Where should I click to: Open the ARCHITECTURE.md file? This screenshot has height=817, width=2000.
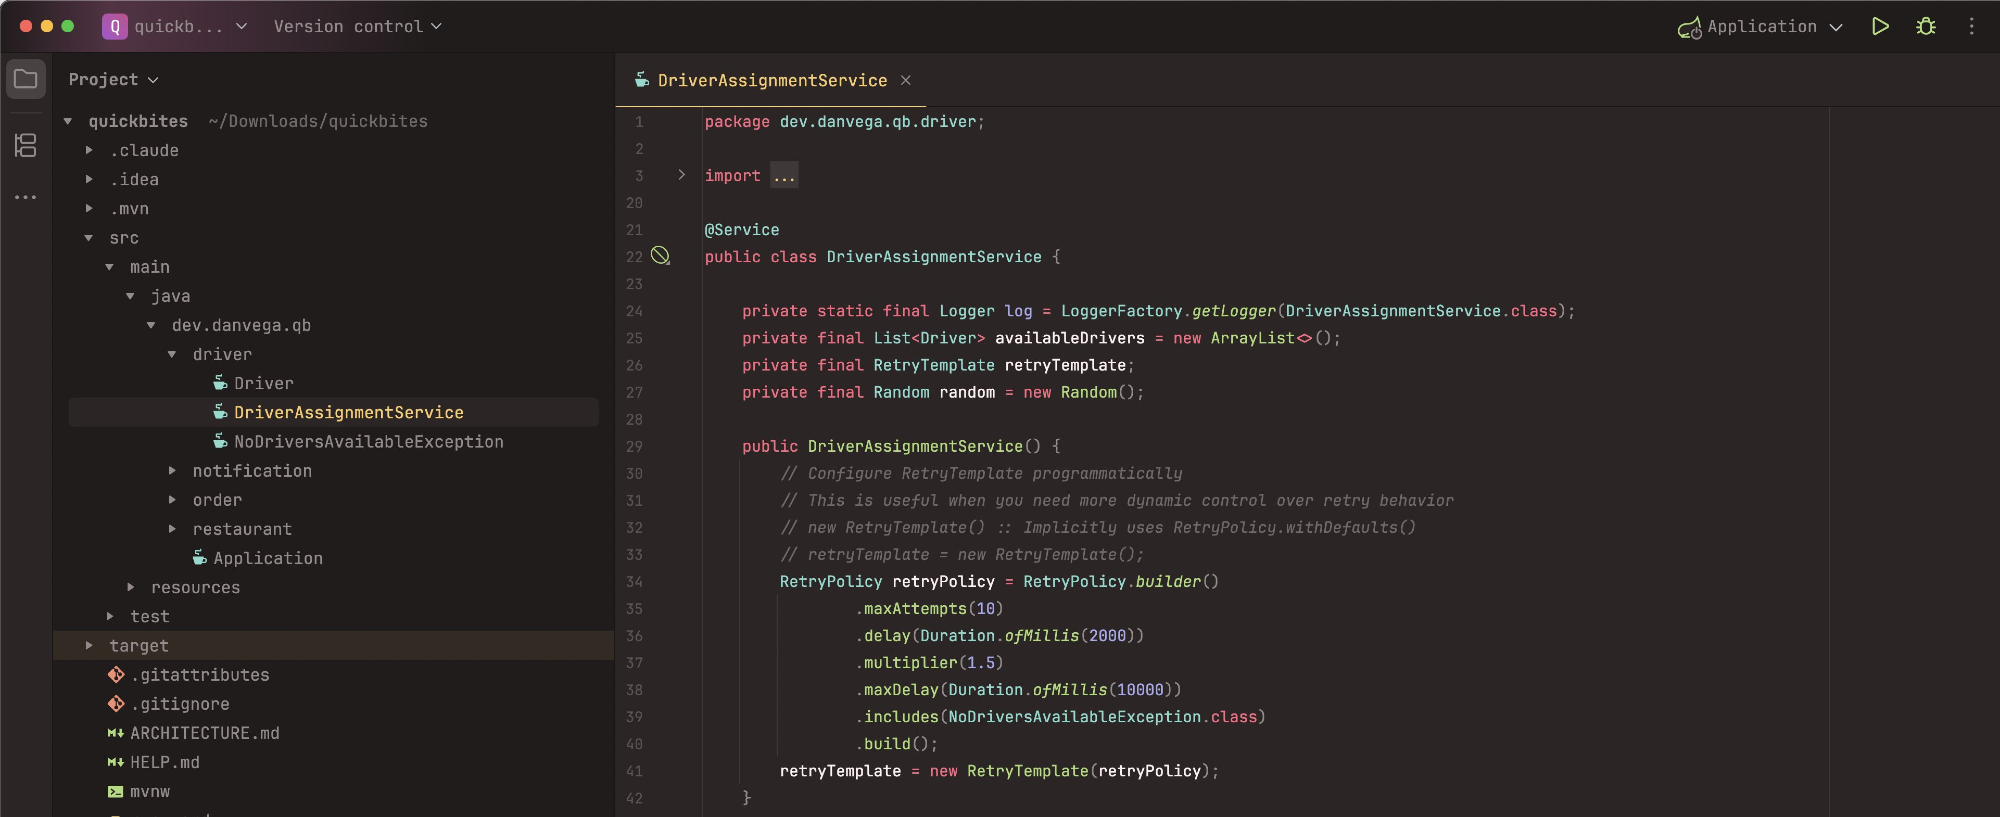pos(204,734)
